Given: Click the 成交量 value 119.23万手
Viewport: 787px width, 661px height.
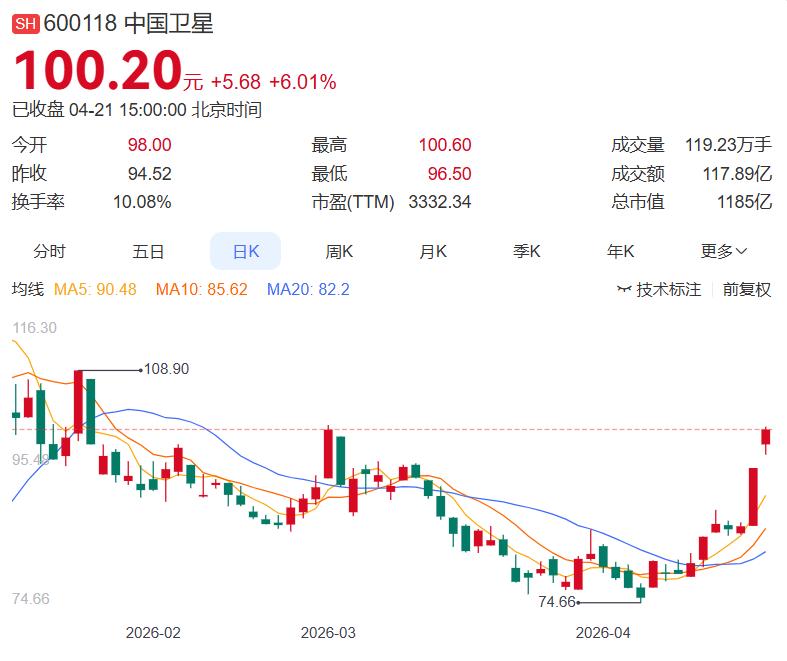Looking at the screenshot, I should coord(728,145).
